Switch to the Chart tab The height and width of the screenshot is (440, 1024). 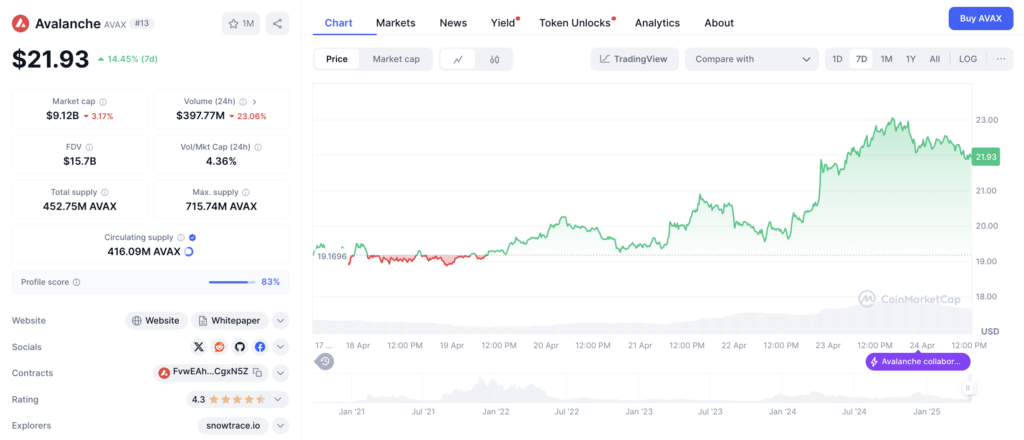(x=338, y=23)
